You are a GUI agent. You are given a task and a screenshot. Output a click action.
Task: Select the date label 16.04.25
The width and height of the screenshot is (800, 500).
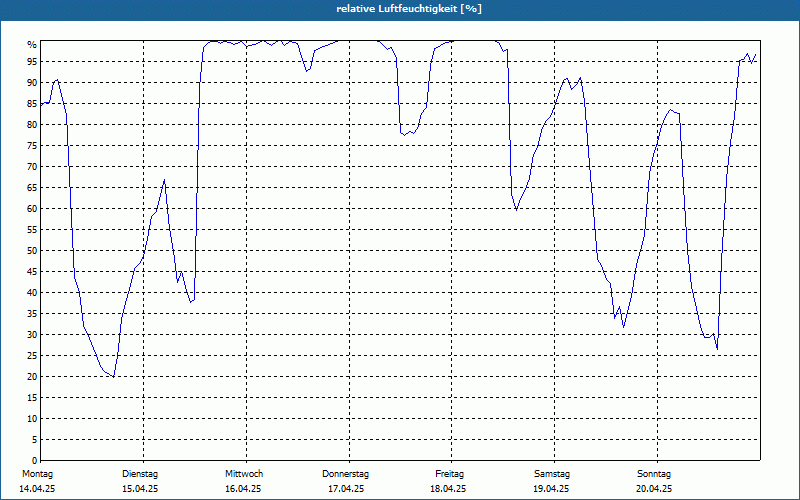[x=243, y=489]
